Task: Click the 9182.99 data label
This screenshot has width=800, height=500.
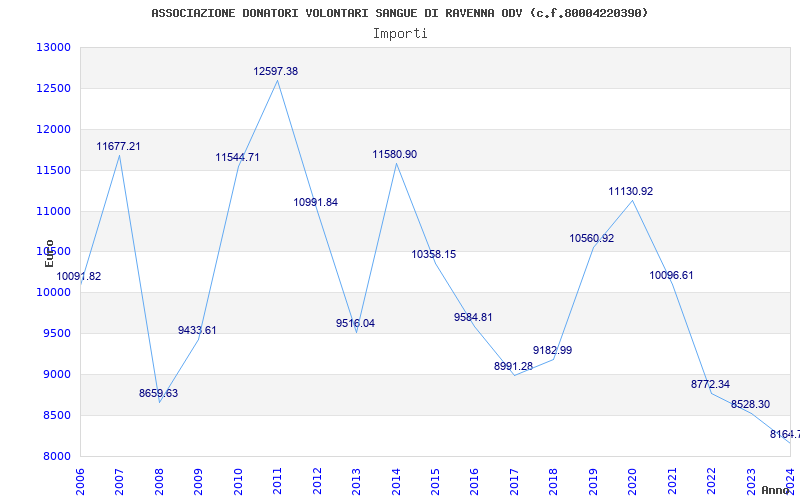Action: point(553,350)
